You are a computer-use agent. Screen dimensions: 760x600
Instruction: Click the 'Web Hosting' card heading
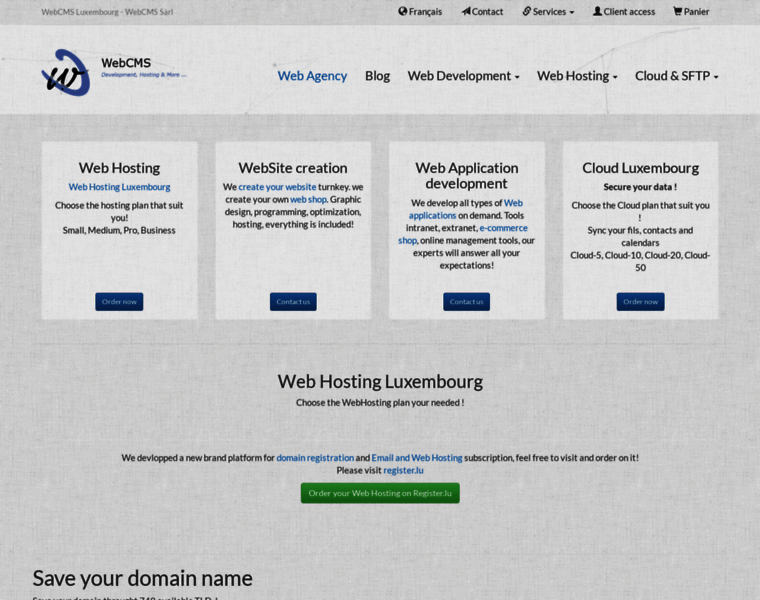(x=119, y=168)
